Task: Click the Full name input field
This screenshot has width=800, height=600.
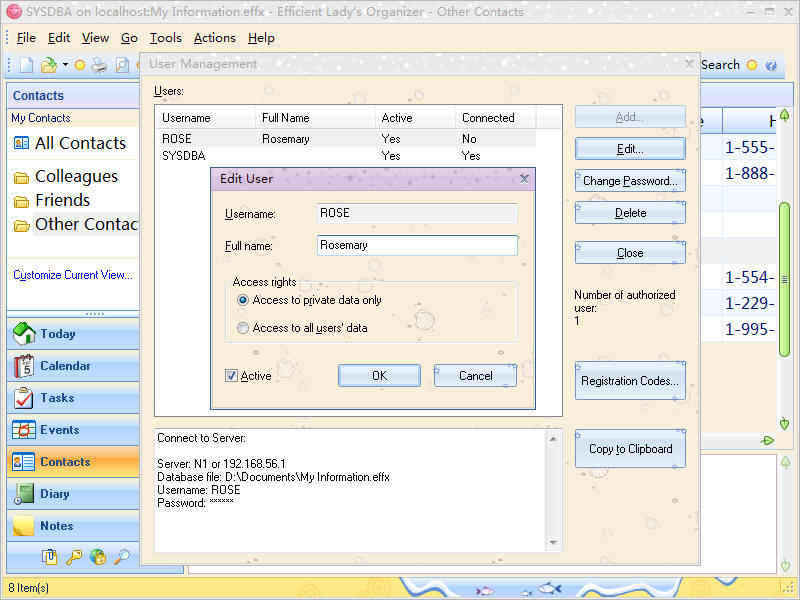Action: point(417,245)
